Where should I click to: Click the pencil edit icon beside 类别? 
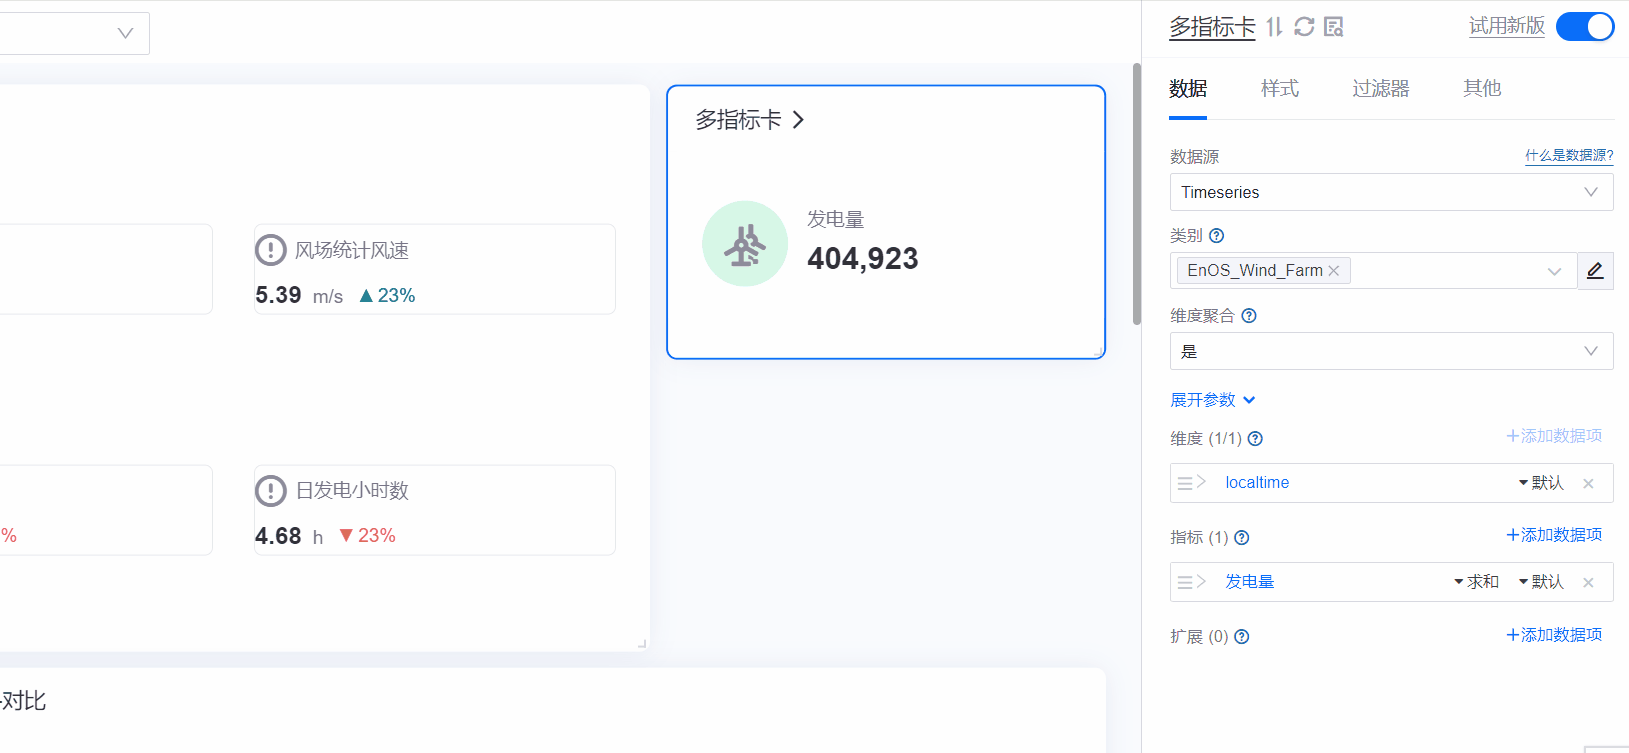point(1595,271)
